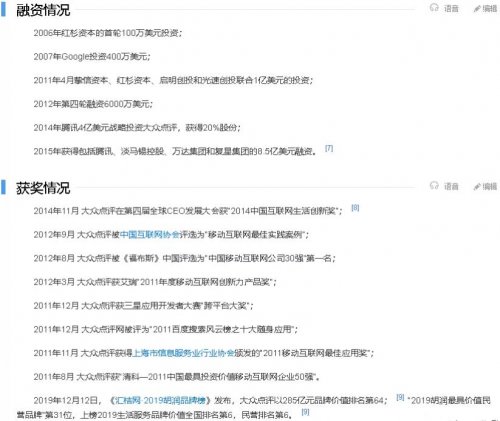The width and height of the screenshot is (500, 421).
Task: Click the line 2012年第四轮融资6000万美元
Action: 93,104
